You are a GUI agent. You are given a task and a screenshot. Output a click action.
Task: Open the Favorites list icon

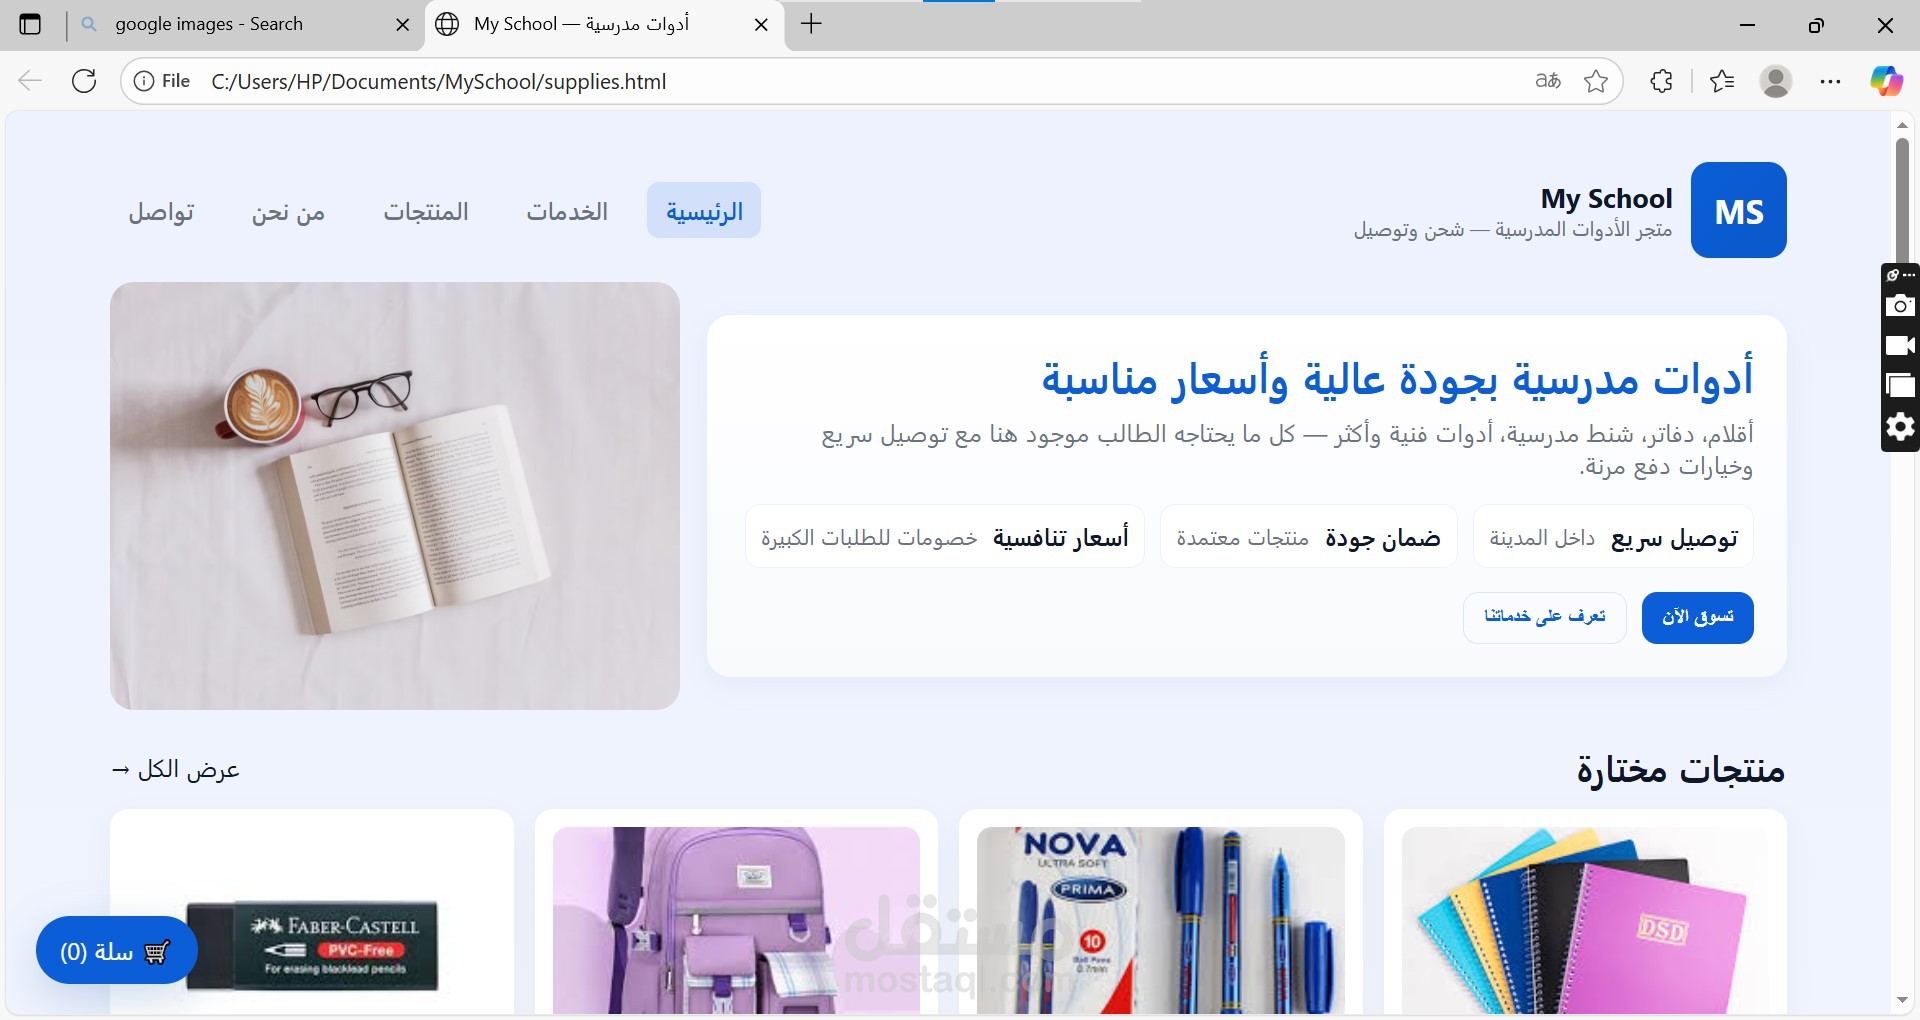(x=1722, y=81)
